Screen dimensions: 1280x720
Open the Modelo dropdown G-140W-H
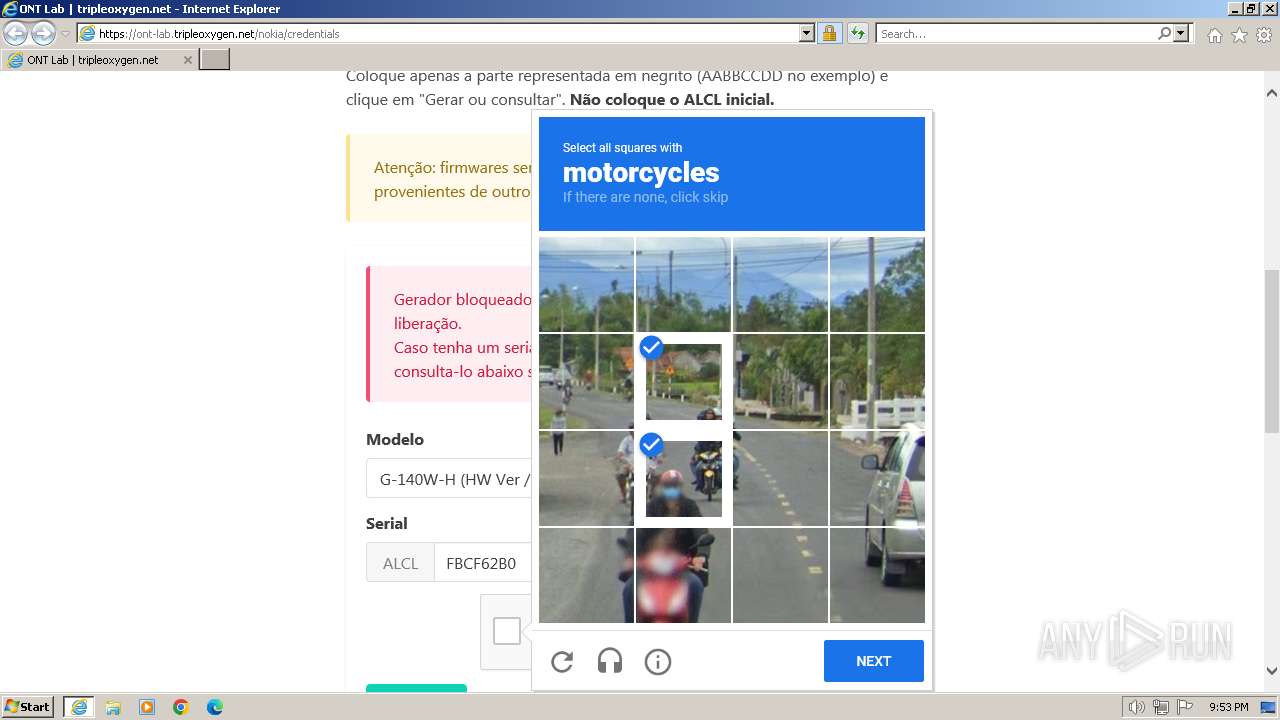(450, 479)
